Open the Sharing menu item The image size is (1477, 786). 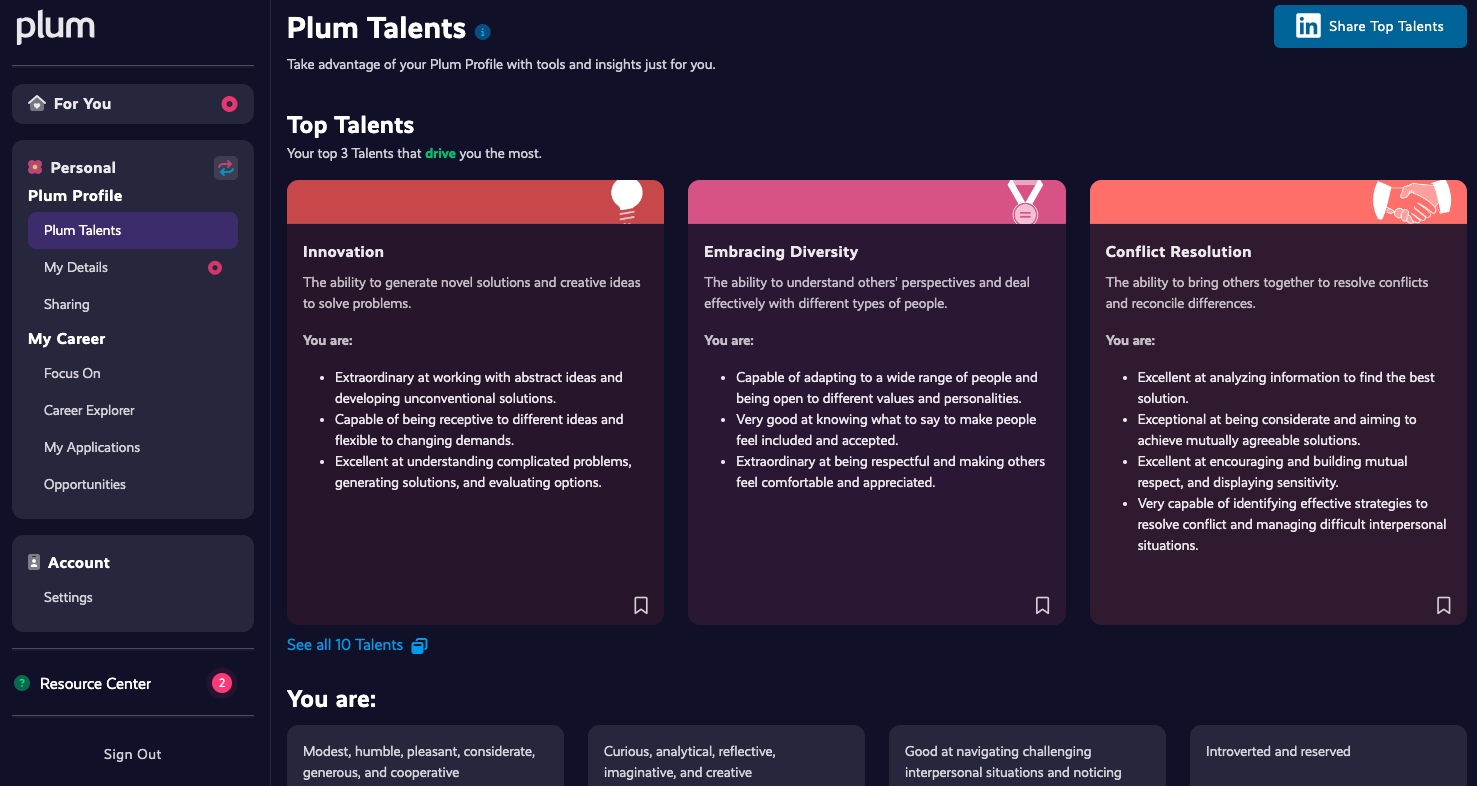(67, 304)
